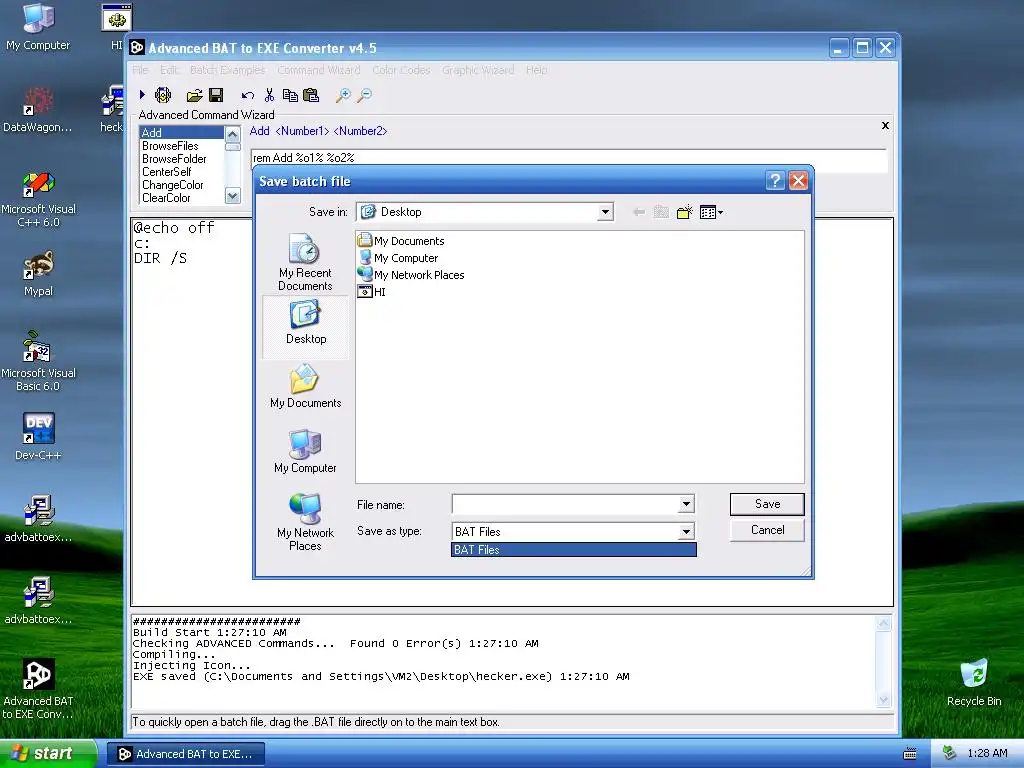Select ClearColor in the command list
Image resolution: width=1024 pixels, height=768 pixels.
coord(182,198)
